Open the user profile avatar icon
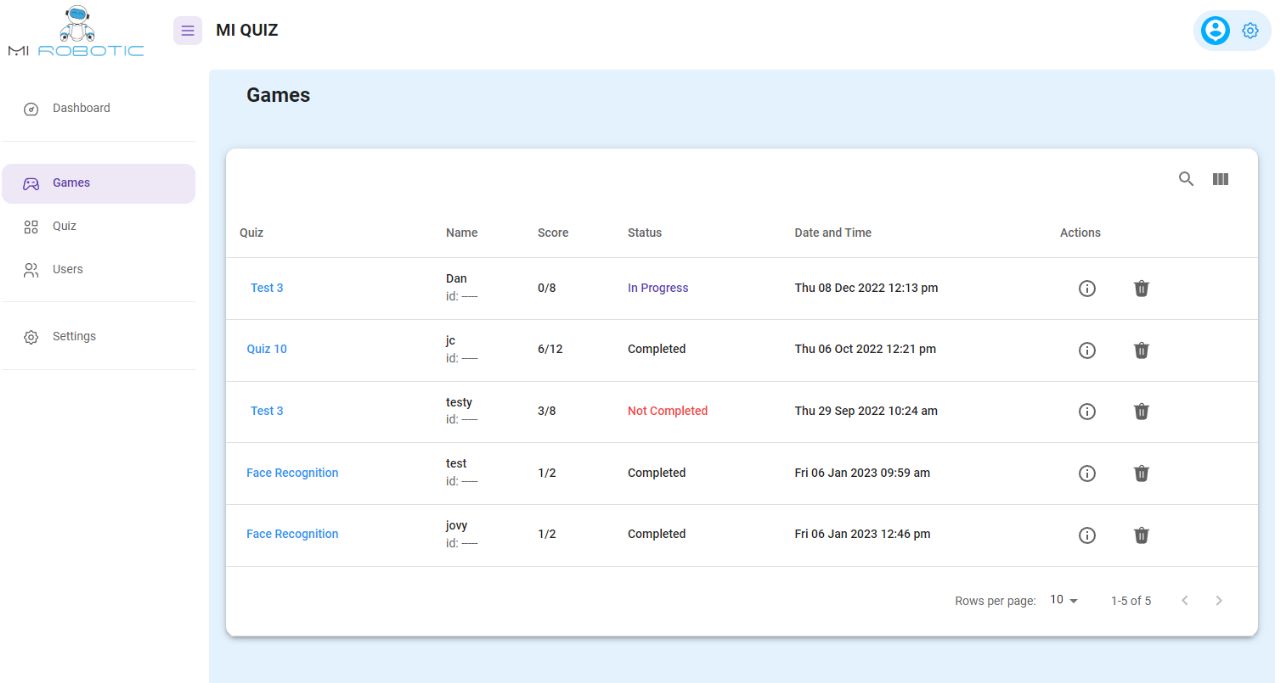1280x683 pixels. 1215,31
